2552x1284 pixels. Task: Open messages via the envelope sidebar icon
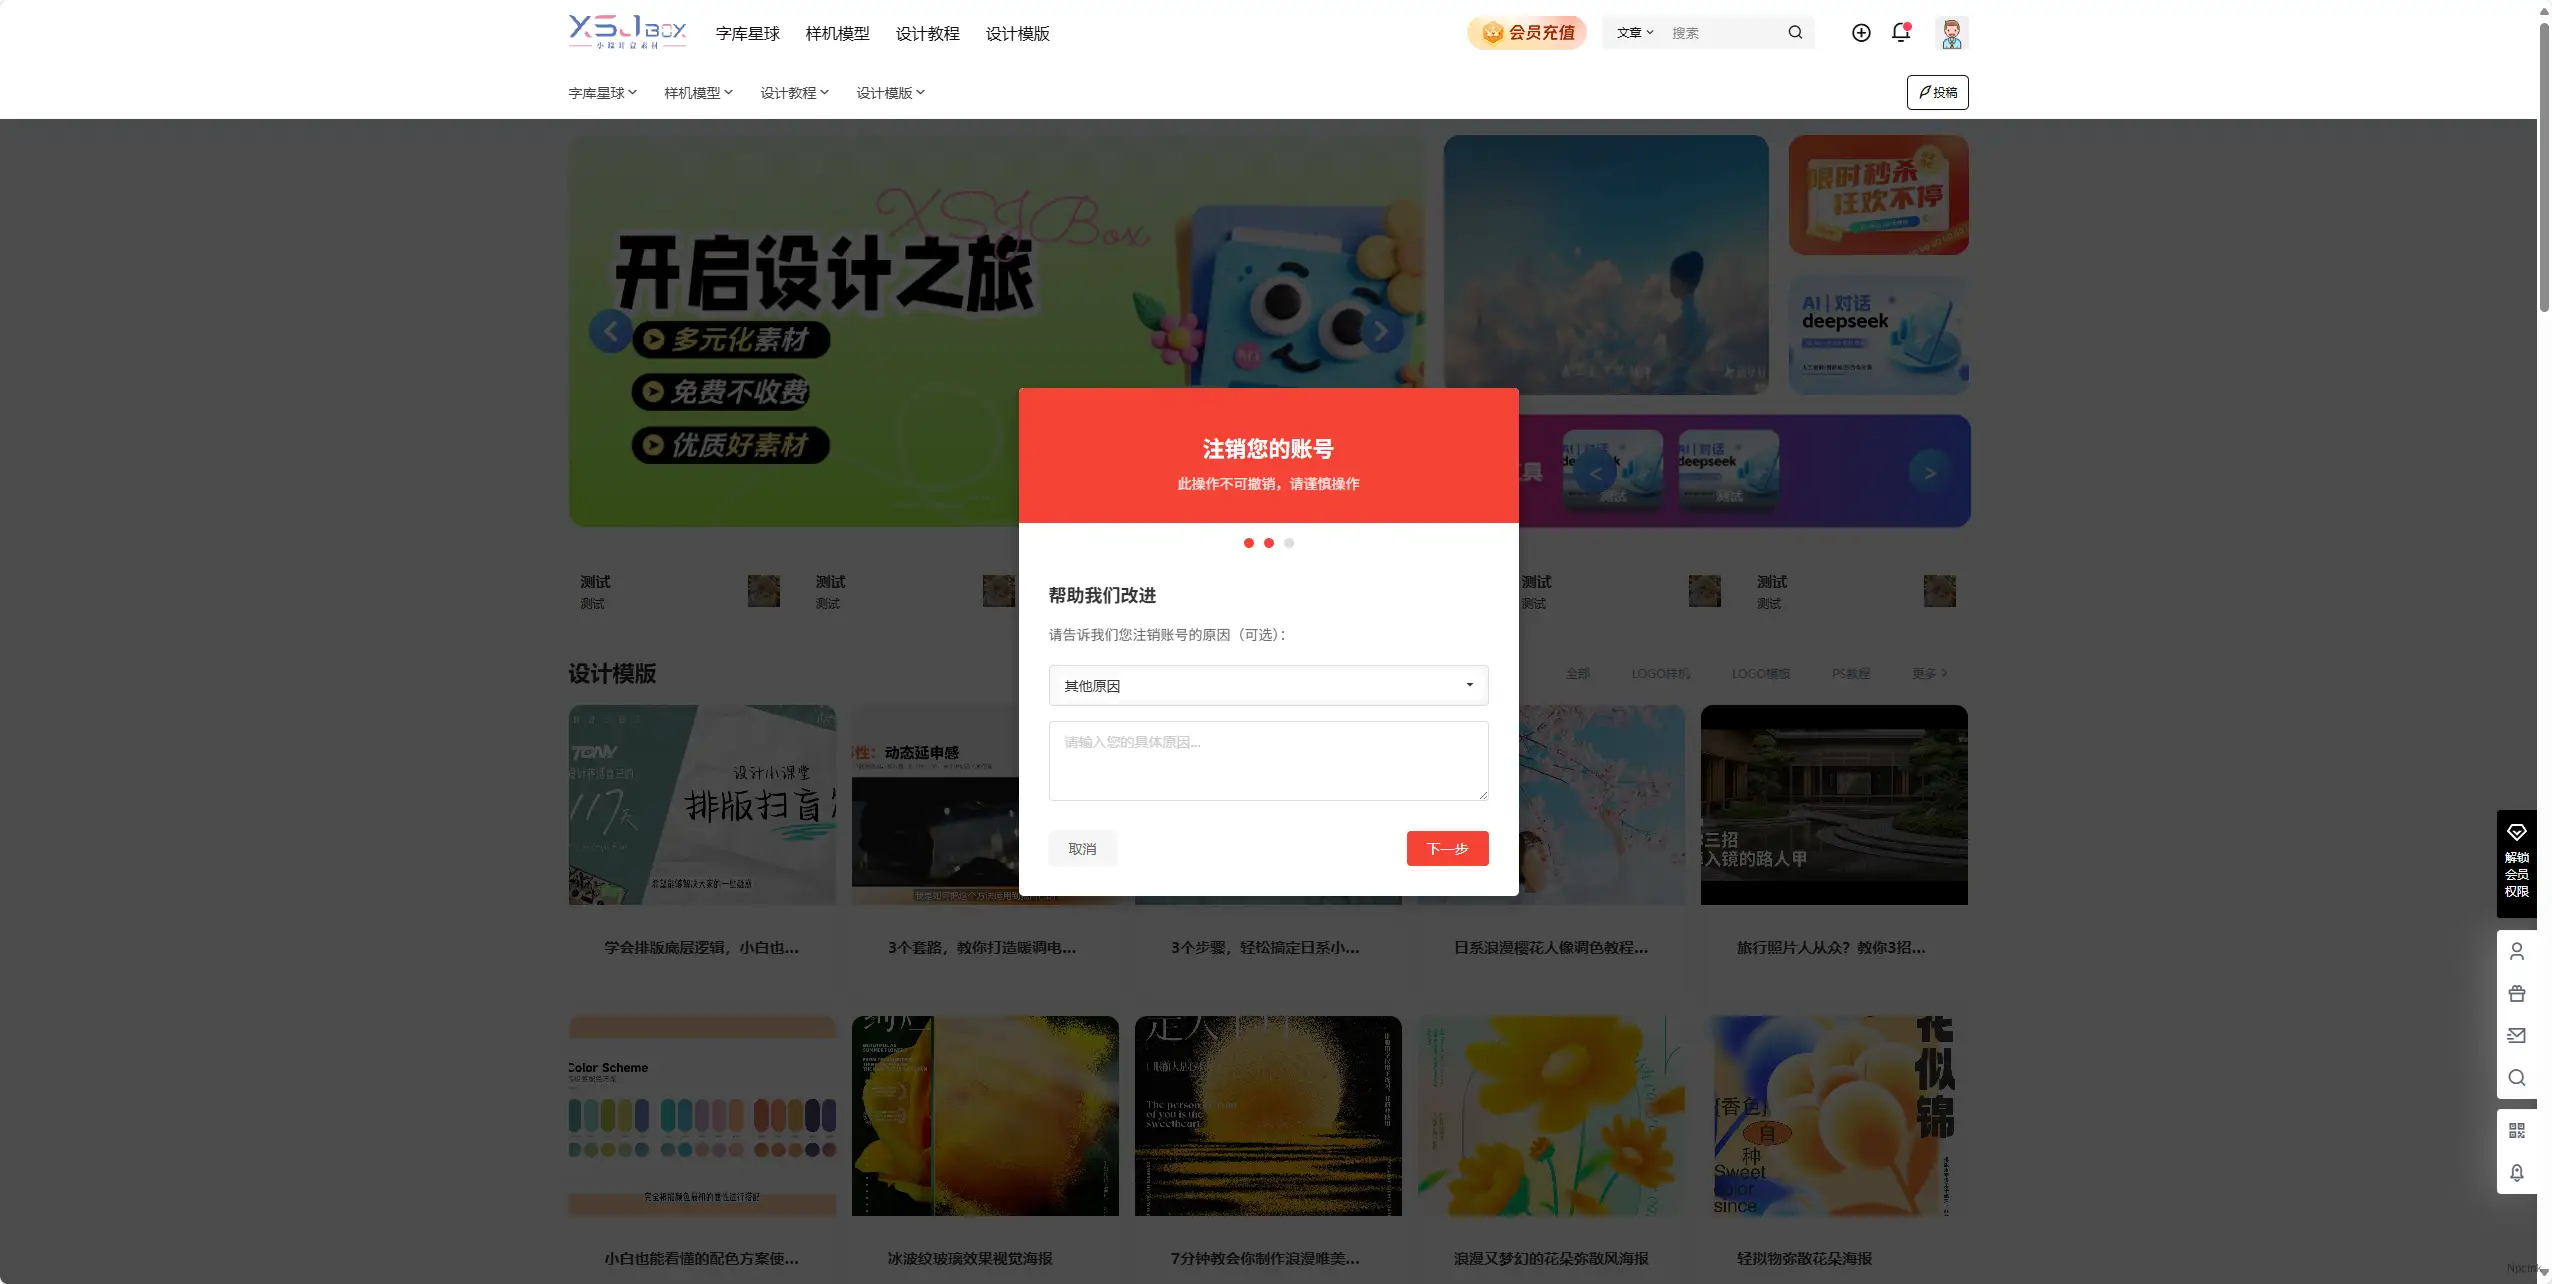(x=2518, y=1036)
